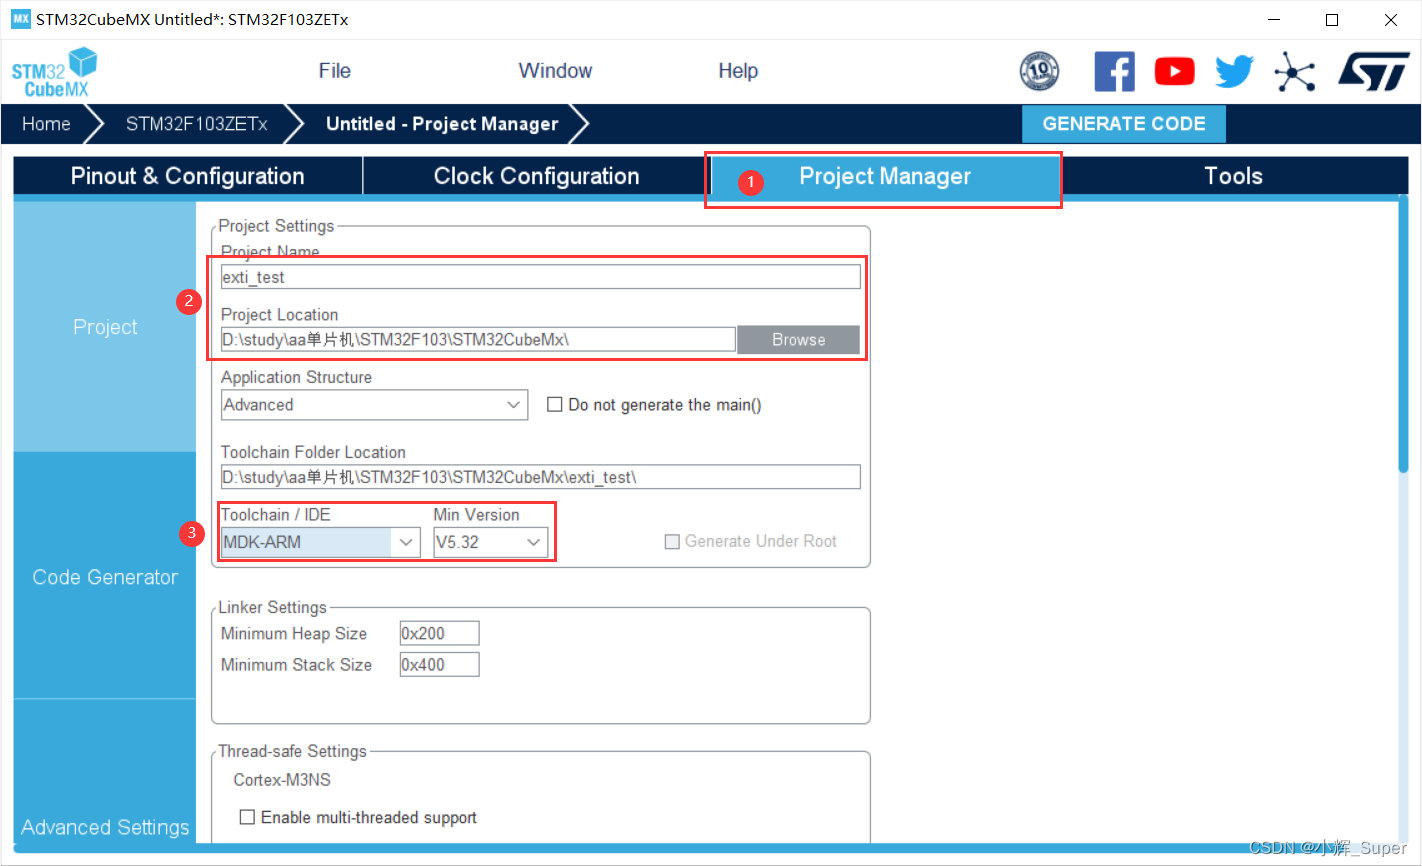Image resolution: width=1422 pixels, height=866 pixels.
Task: Click the Minimum Stack Size field
Action: click(439, 665)
